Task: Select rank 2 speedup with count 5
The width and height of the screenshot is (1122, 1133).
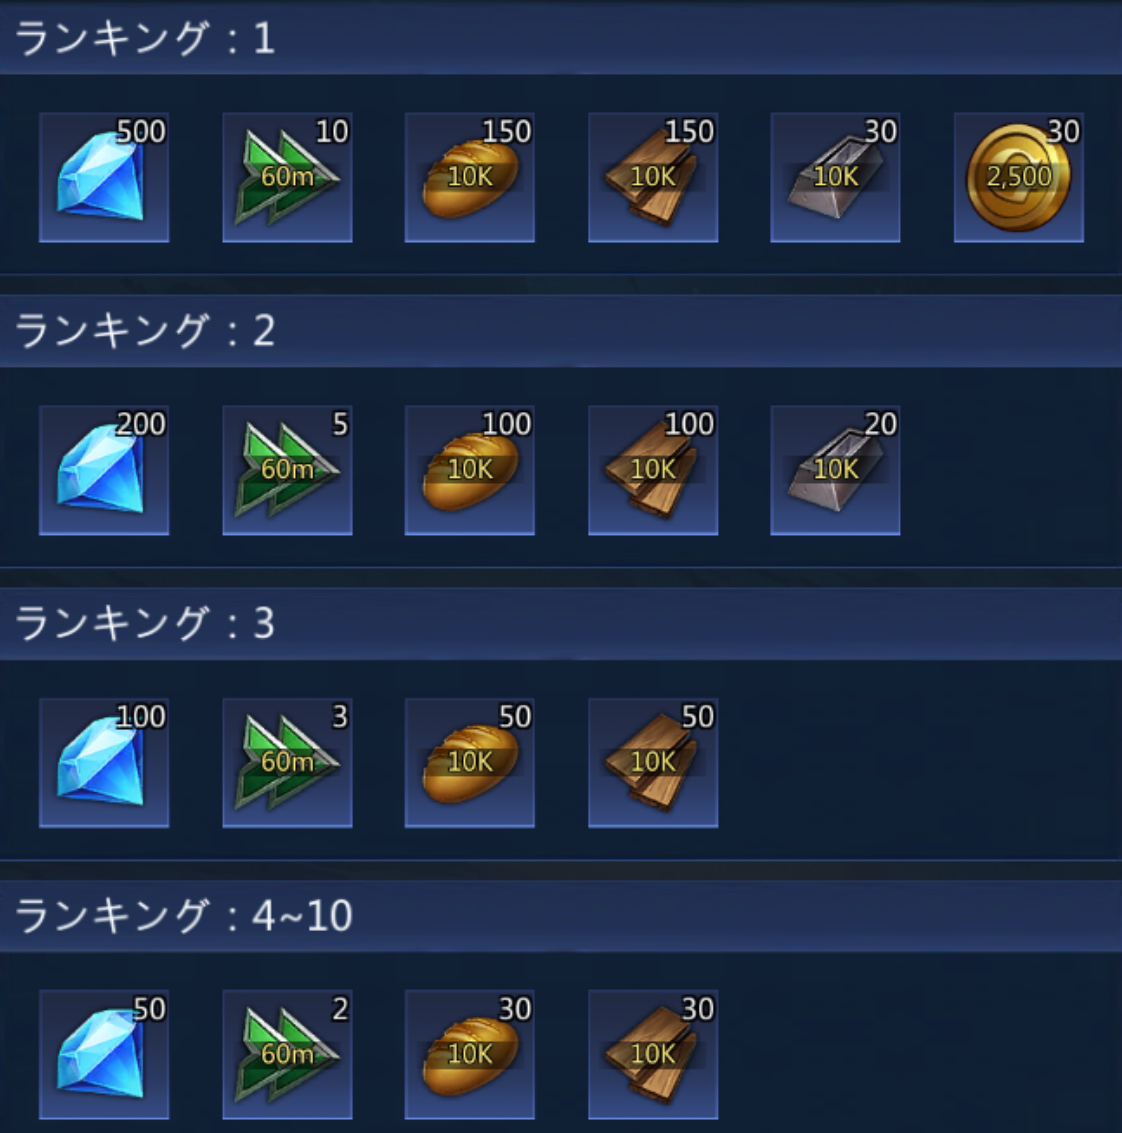Action: (288, 470)
